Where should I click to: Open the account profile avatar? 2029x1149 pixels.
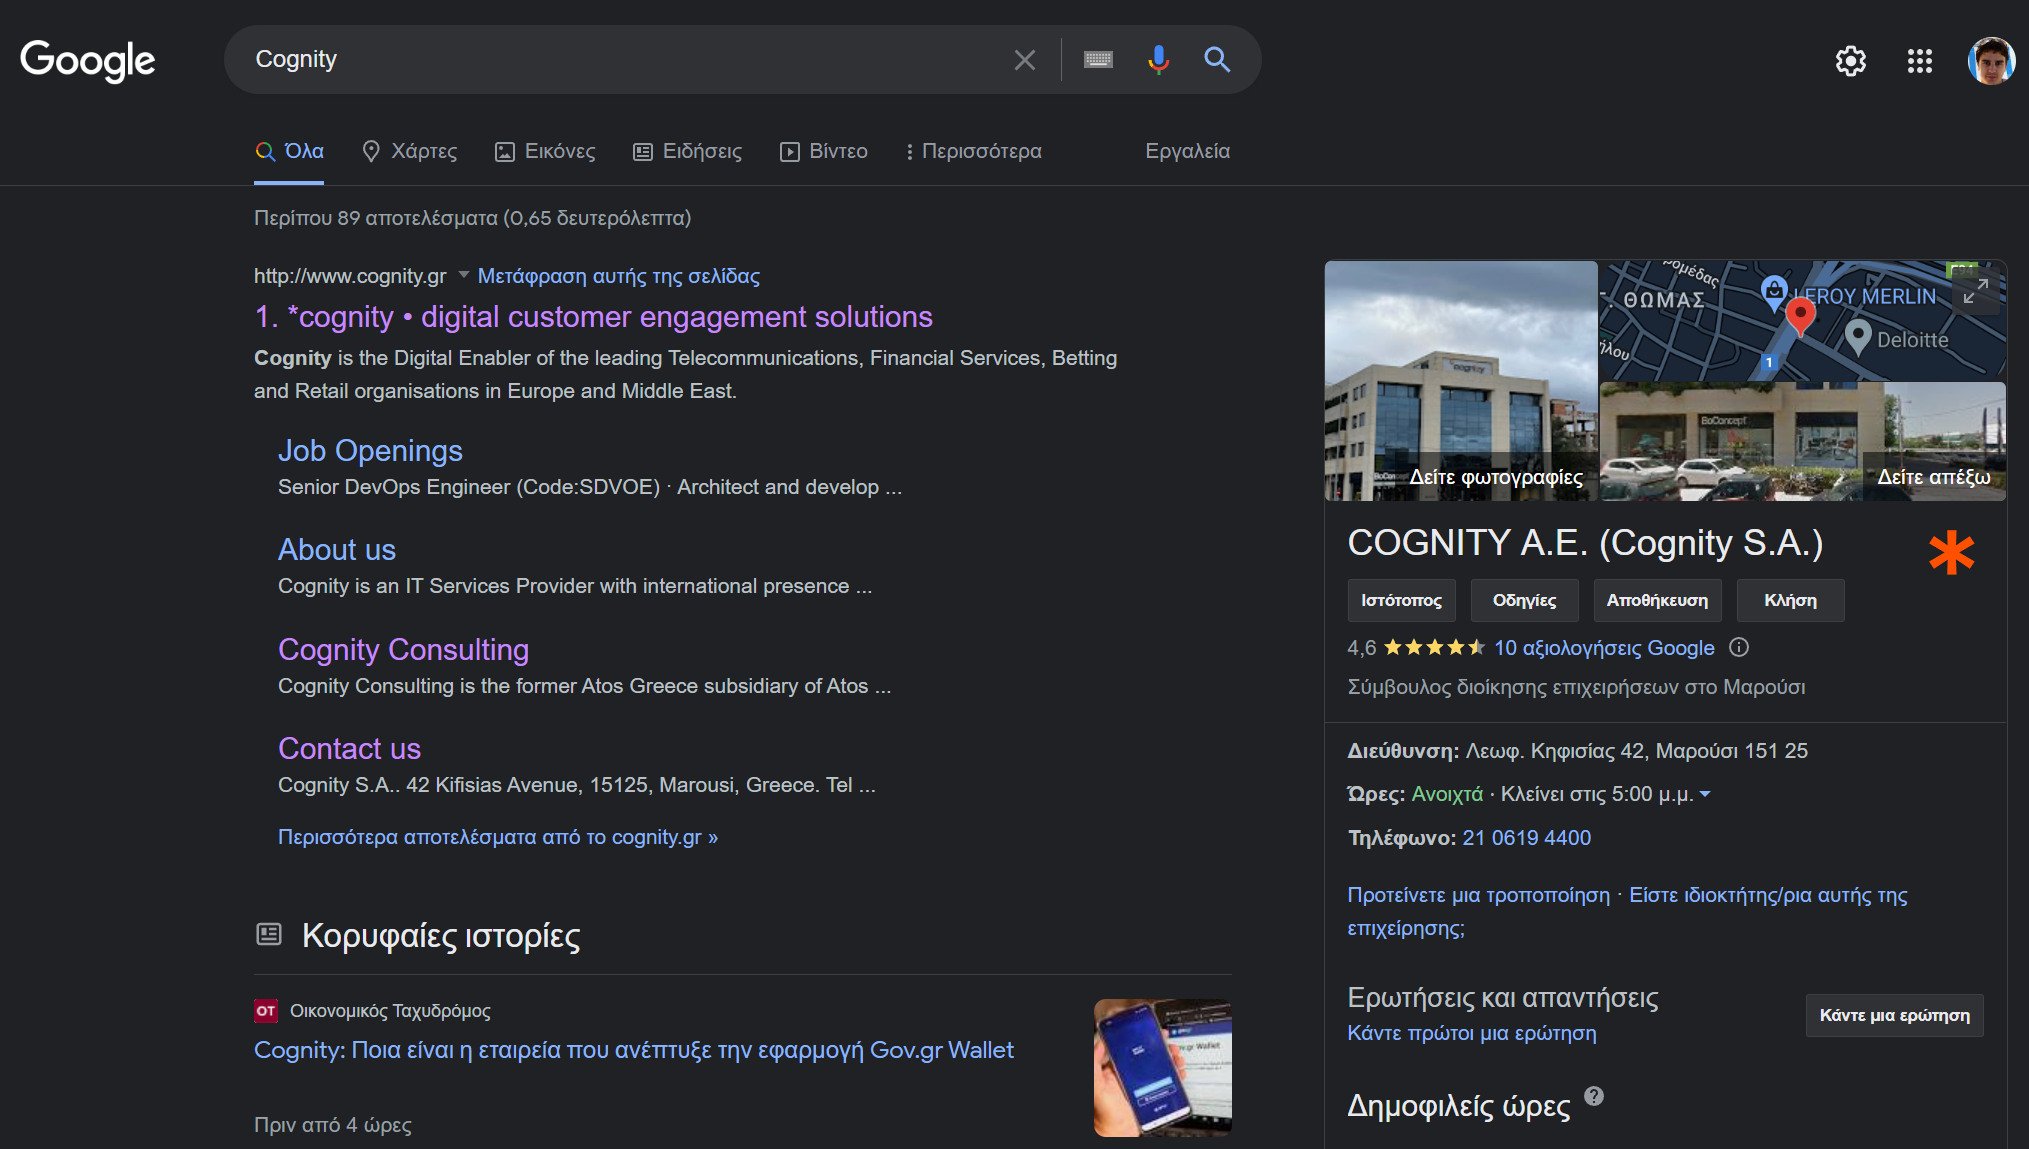[1990, 61]
